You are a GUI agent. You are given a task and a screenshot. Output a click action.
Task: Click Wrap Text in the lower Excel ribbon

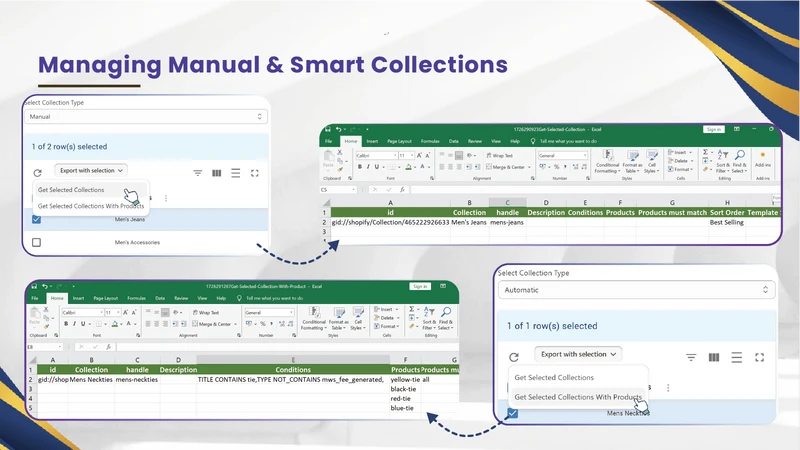pos(206,312)
